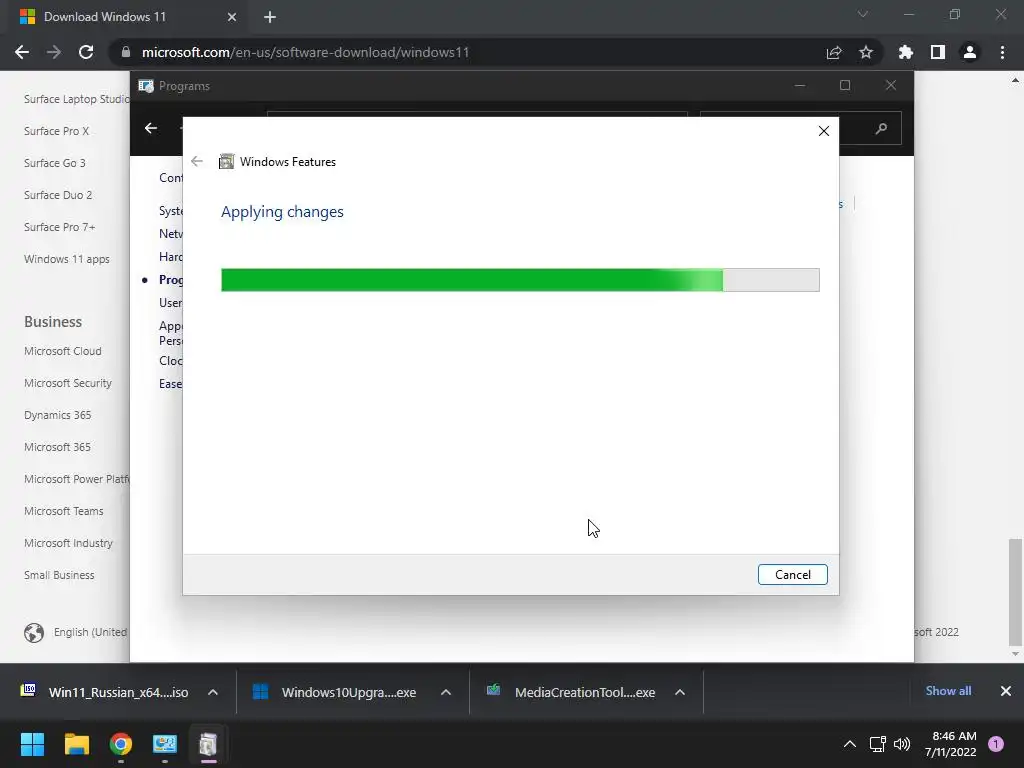Open Chrome profile menu
The height and width of the screenshot is (768, 1024).
coord(970,52)
